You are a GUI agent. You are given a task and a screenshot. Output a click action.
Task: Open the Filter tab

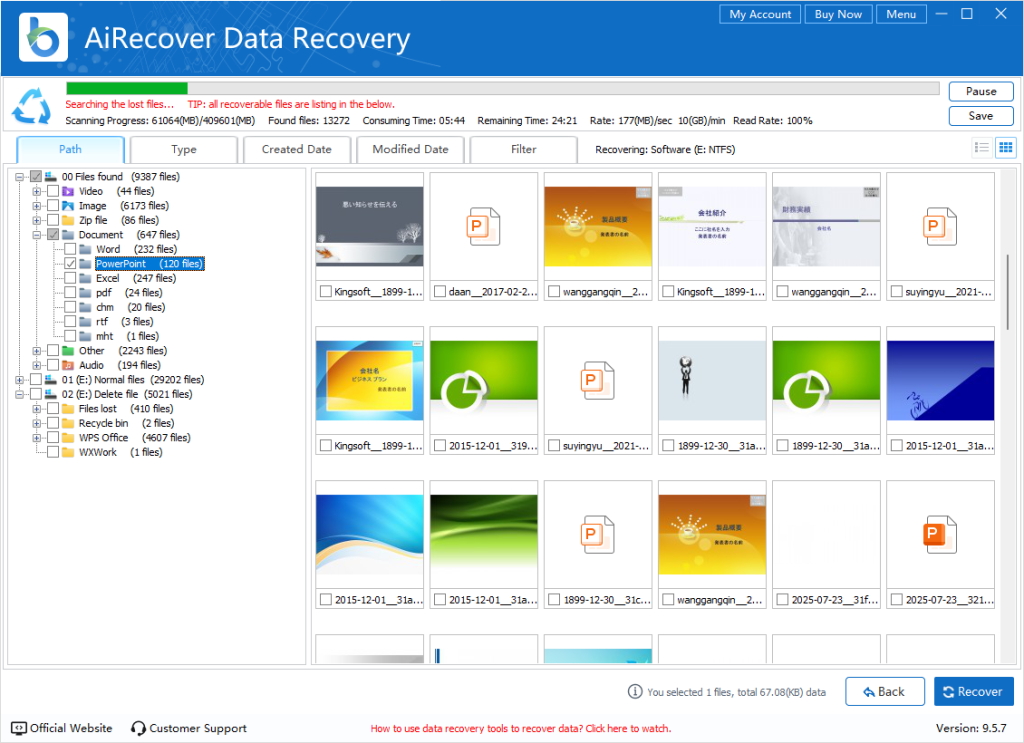click(x=523, y=150)
